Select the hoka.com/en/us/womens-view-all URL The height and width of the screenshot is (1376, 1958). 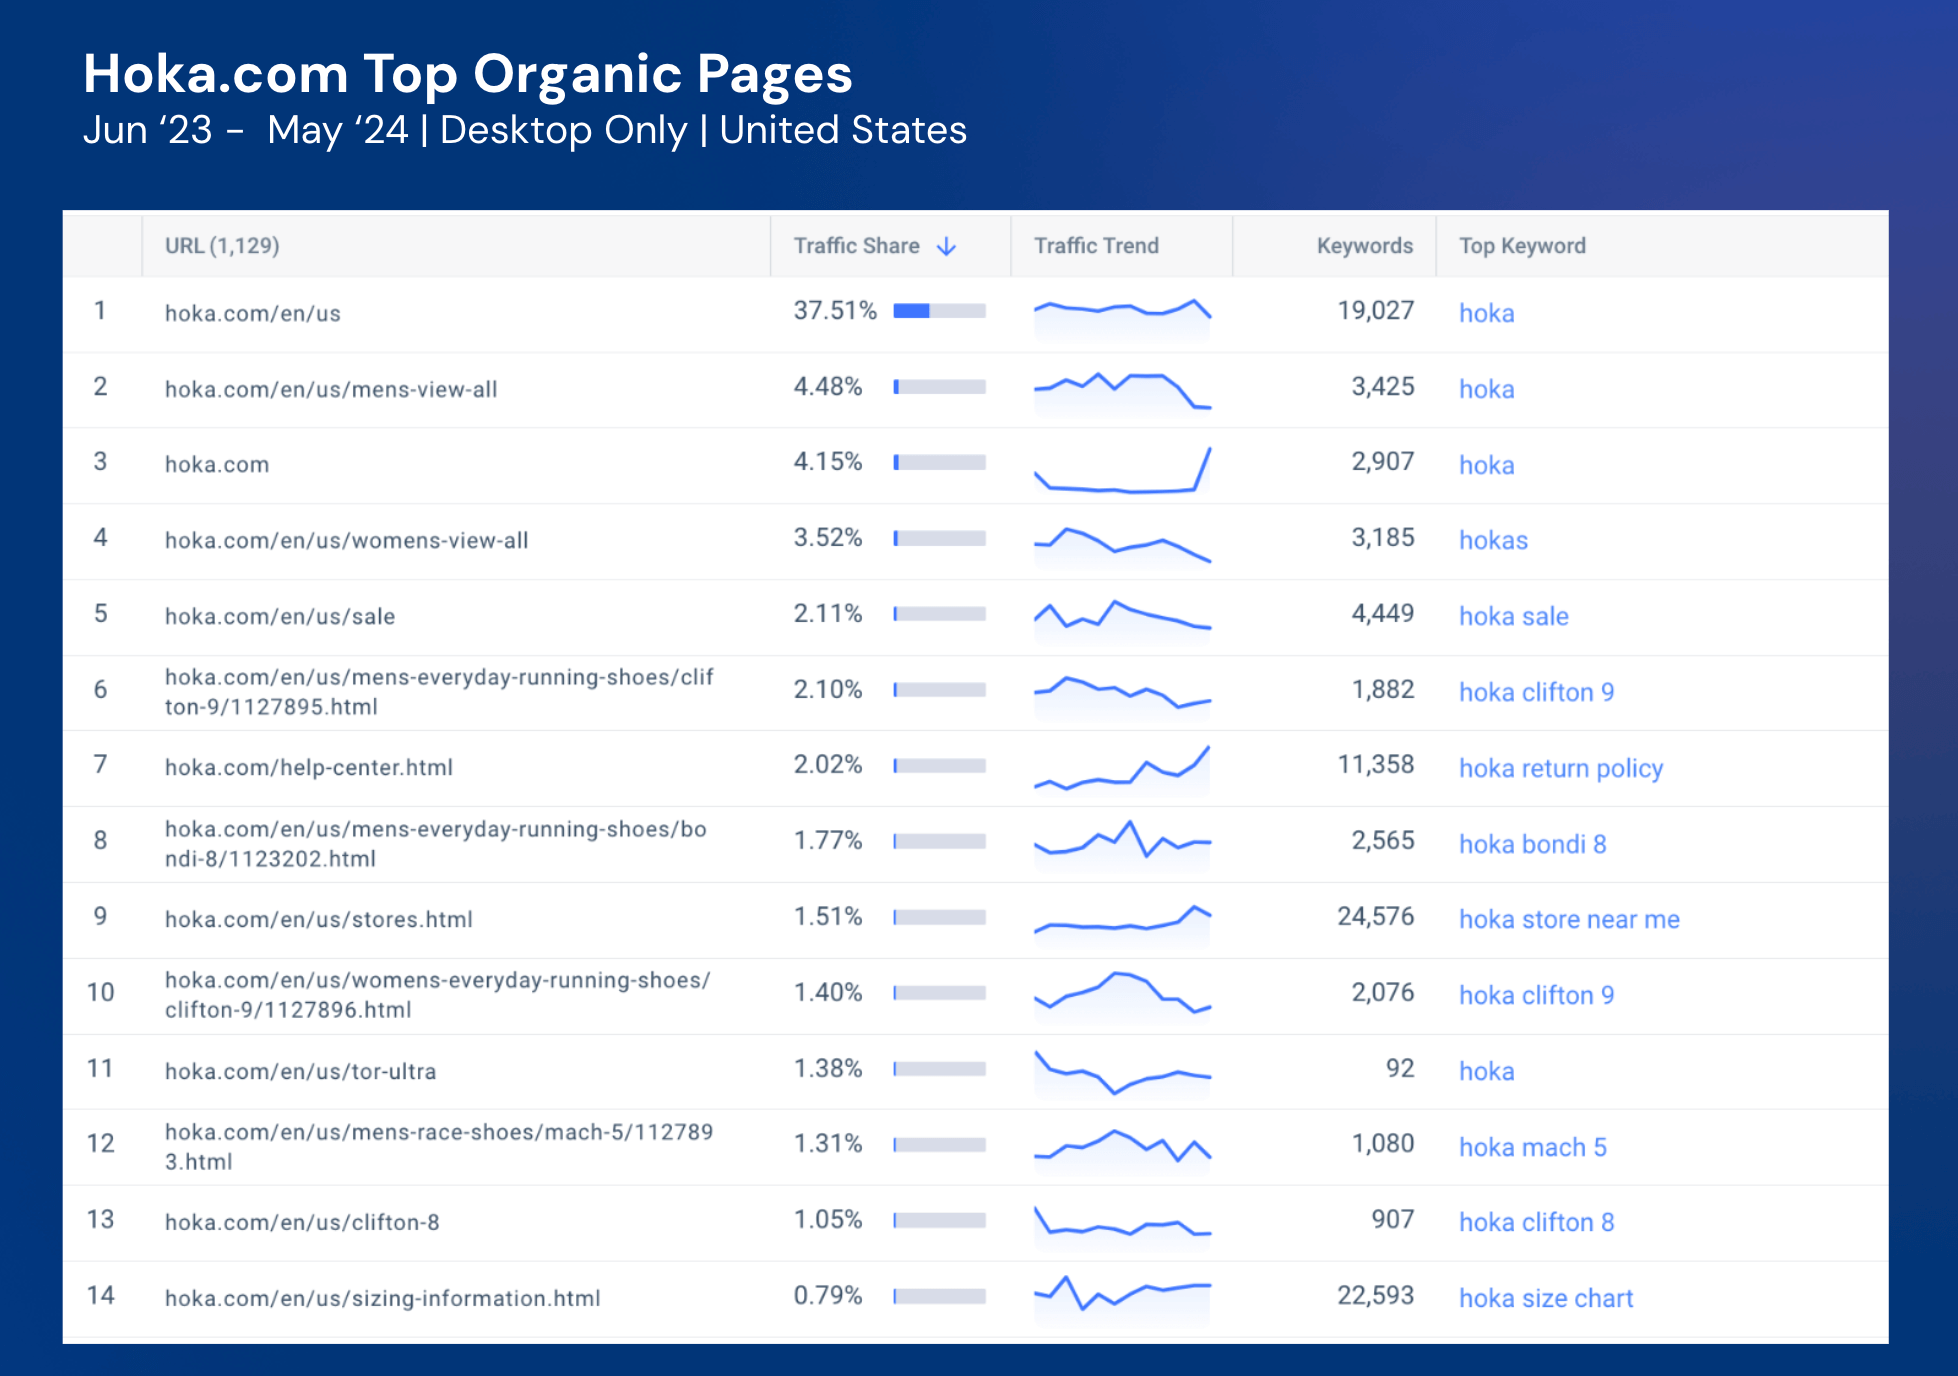pos(346,541)
